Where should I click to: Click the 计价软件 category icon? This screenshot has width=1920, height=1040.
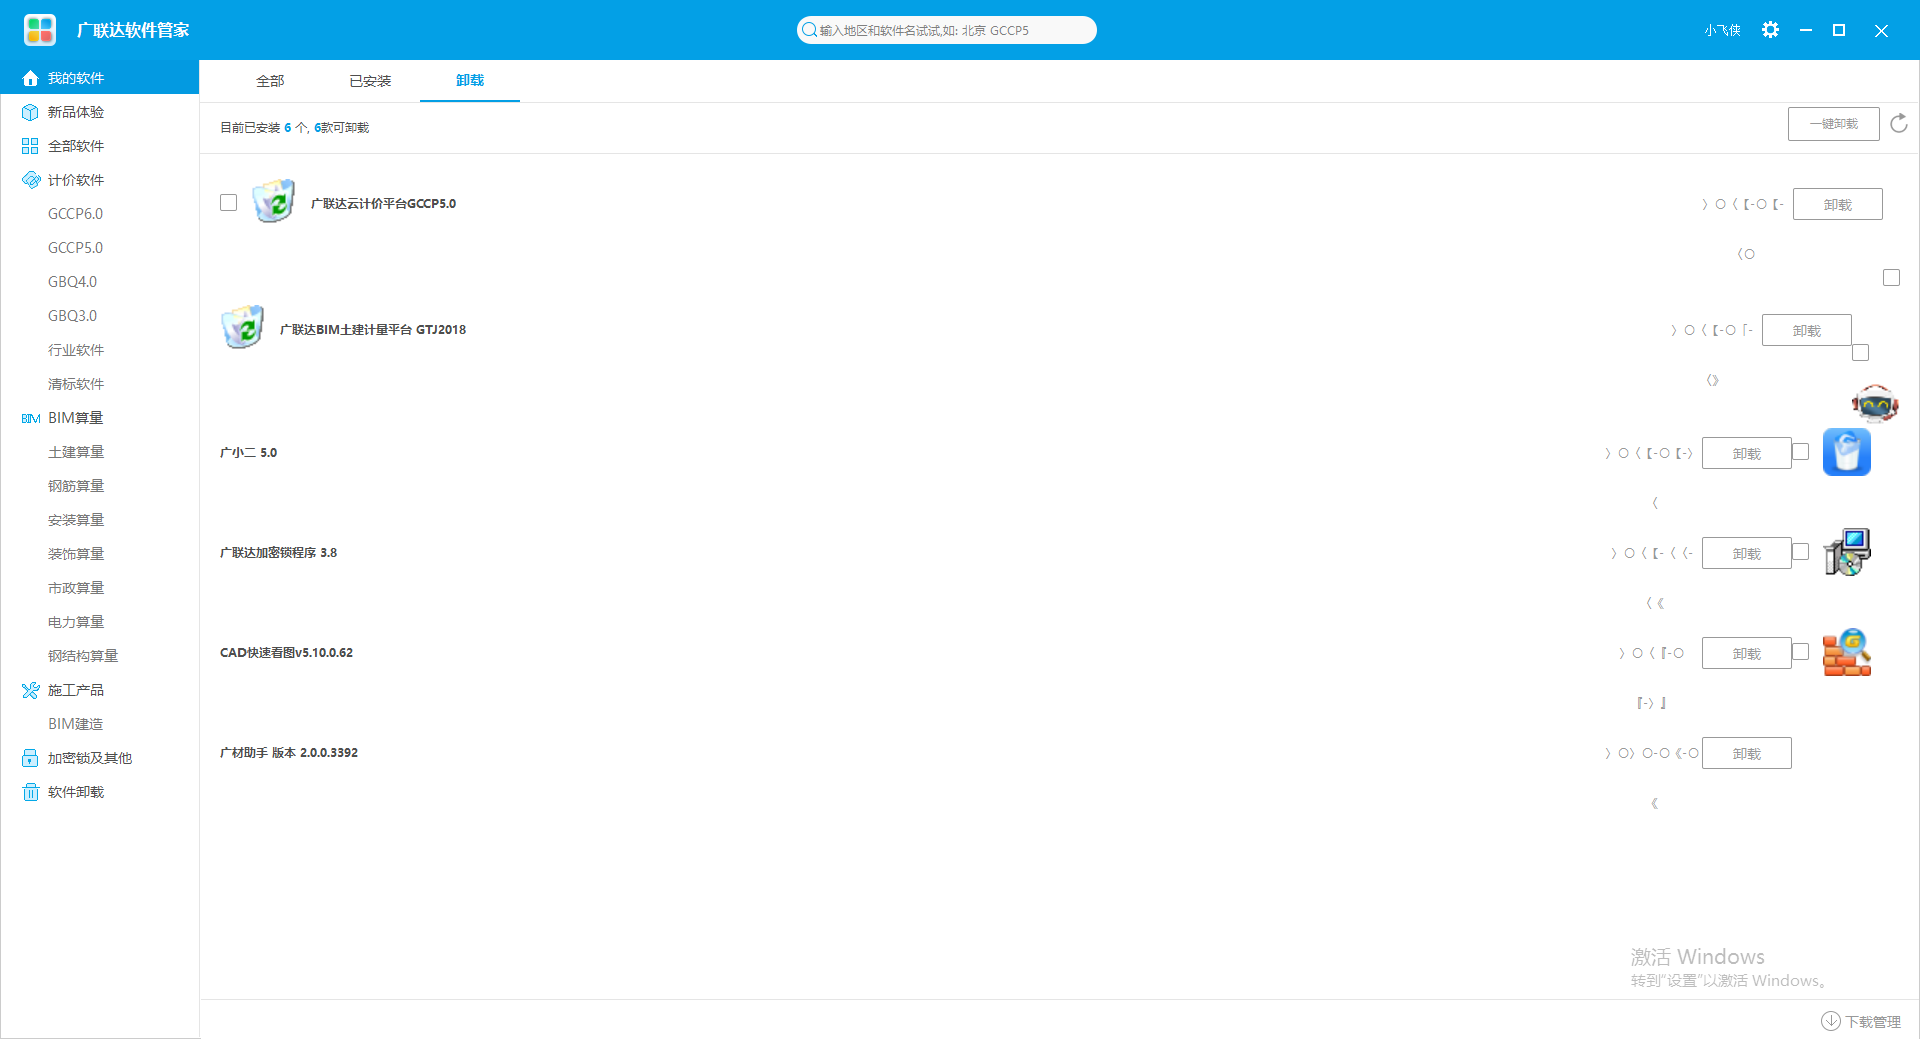(30, 180)
